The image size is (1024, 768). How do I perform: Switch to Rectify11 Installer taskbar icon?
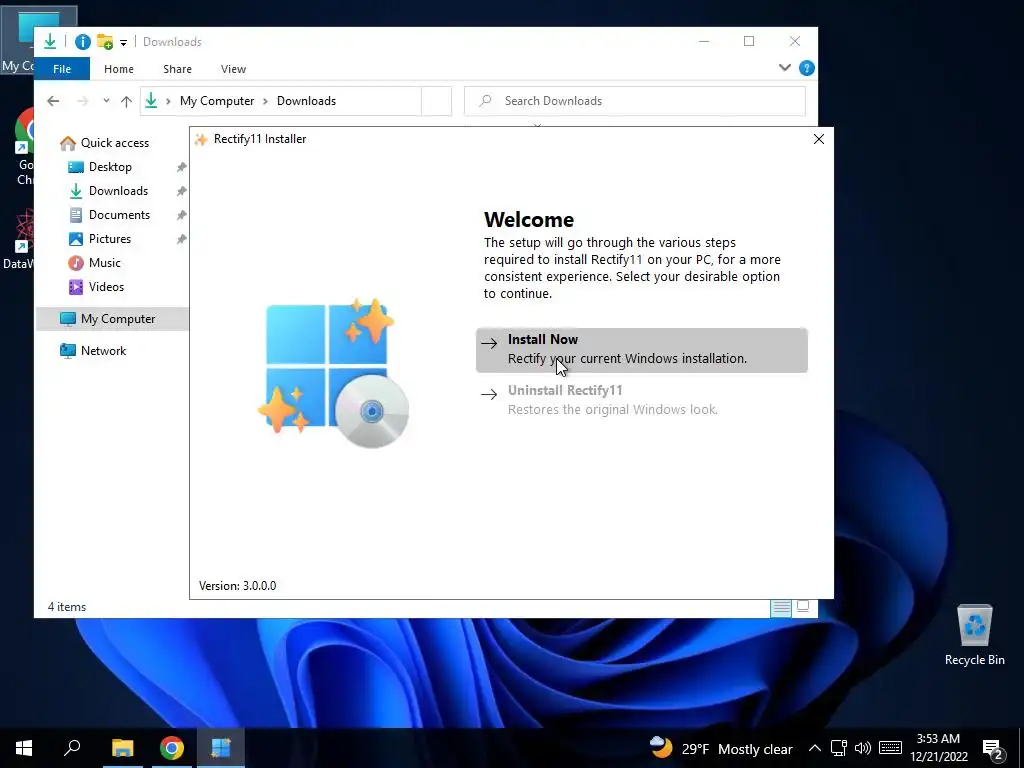coord(221,748)
